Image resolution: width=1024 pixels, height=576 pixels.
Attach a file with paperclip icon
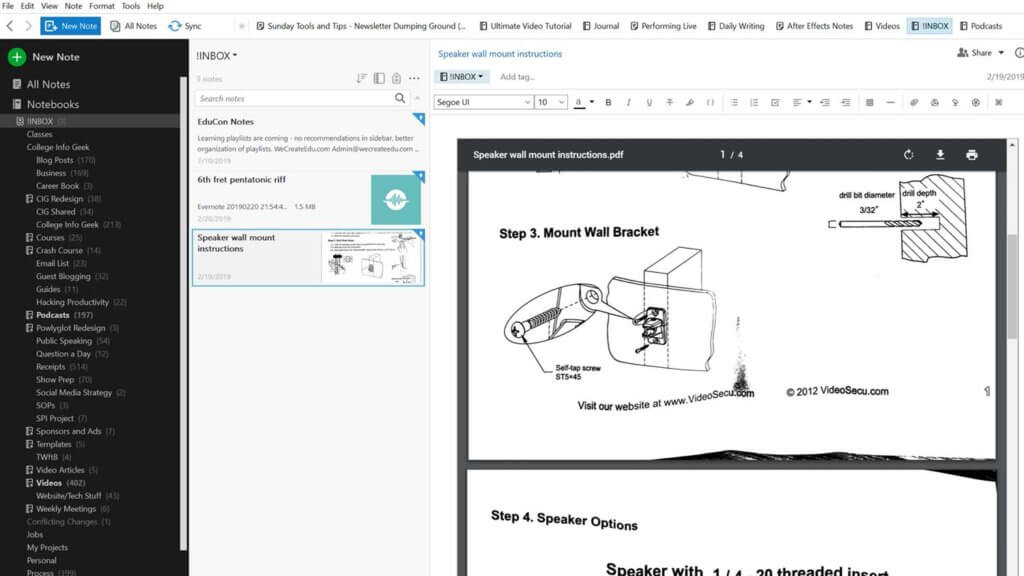[914, 103]
